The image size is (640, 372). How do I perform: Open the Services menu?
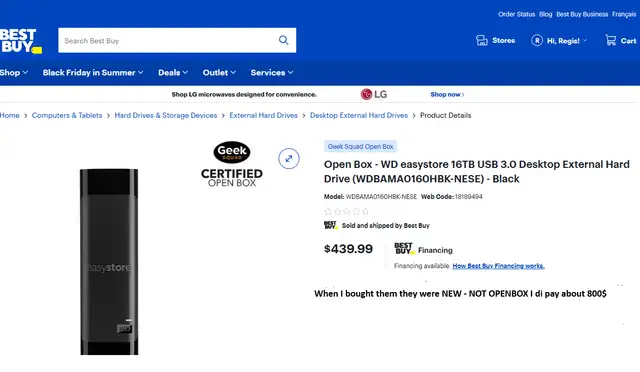pos(272,73)
